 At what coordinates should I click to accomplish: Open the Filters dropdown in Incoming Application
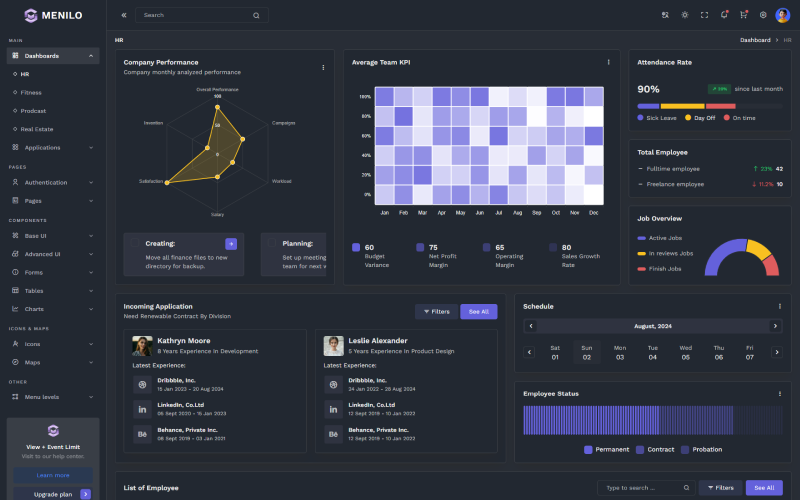(436, 311)
